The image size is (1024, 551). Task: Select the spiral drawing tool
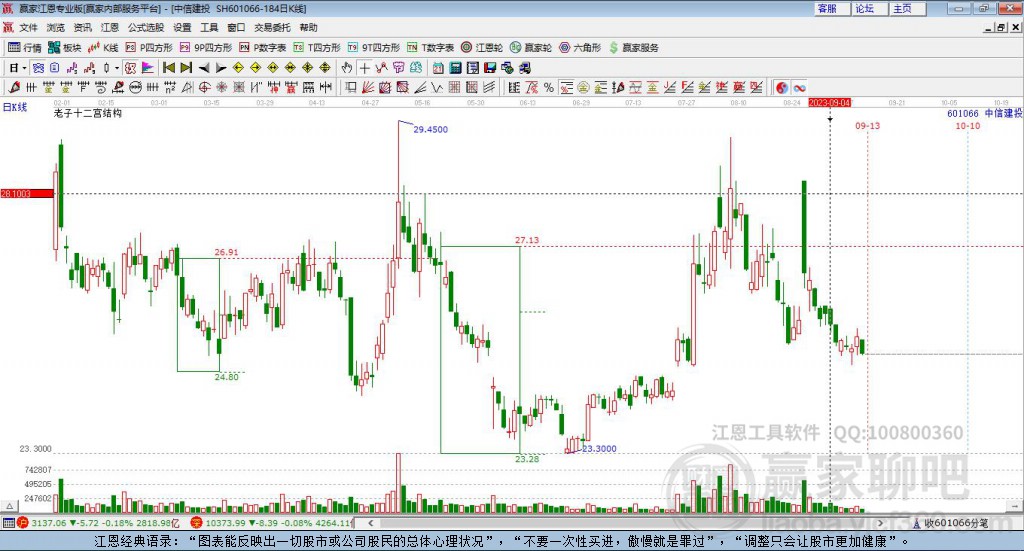(101, 87)
